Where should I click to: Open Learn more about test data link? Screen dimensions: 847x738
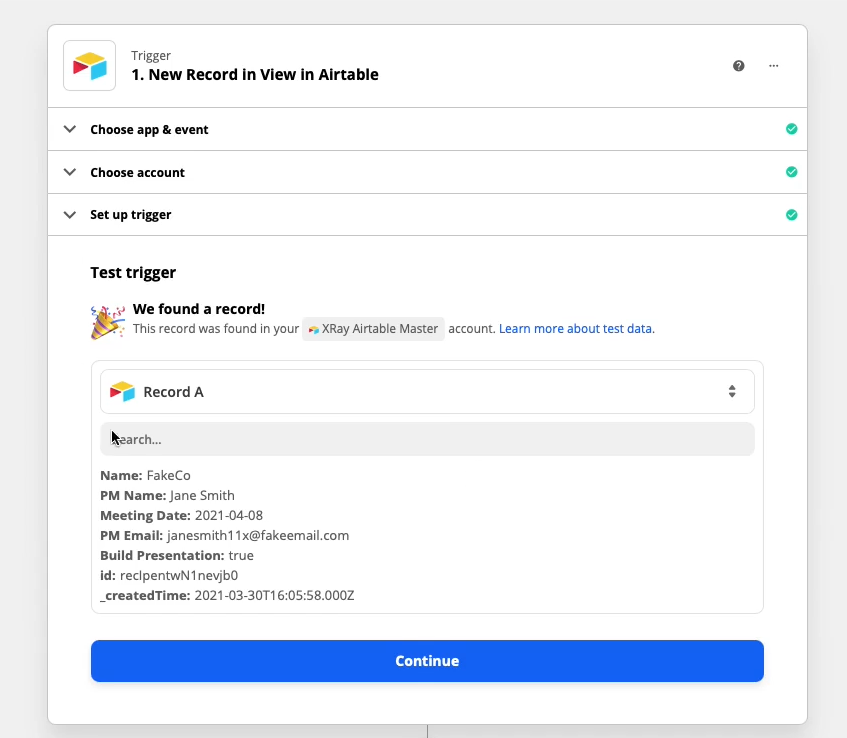pos(576,328)
